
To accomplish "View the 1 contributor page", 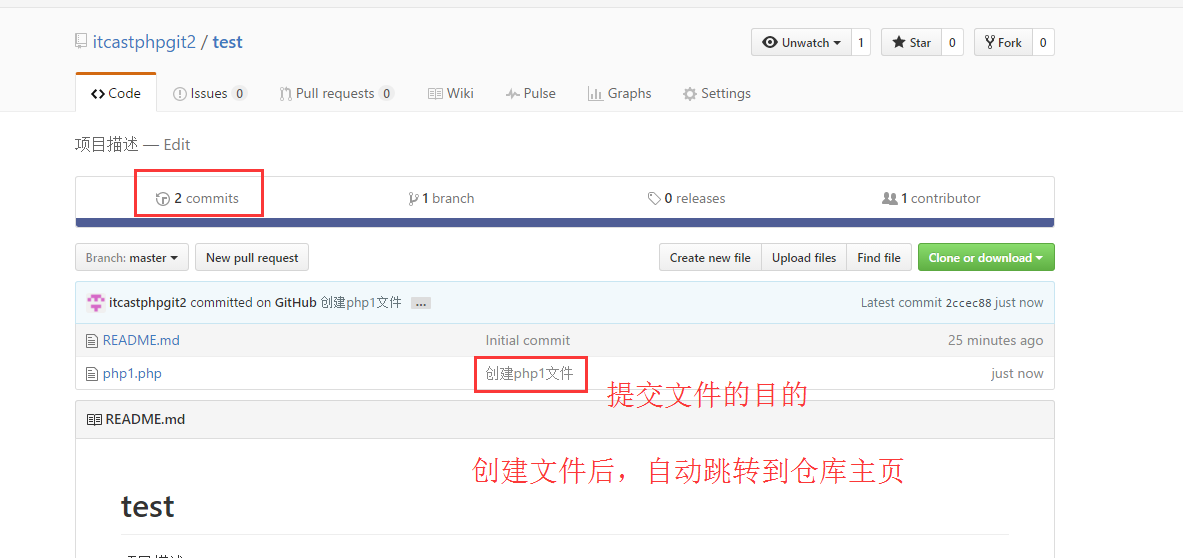I will coord(931,198).
